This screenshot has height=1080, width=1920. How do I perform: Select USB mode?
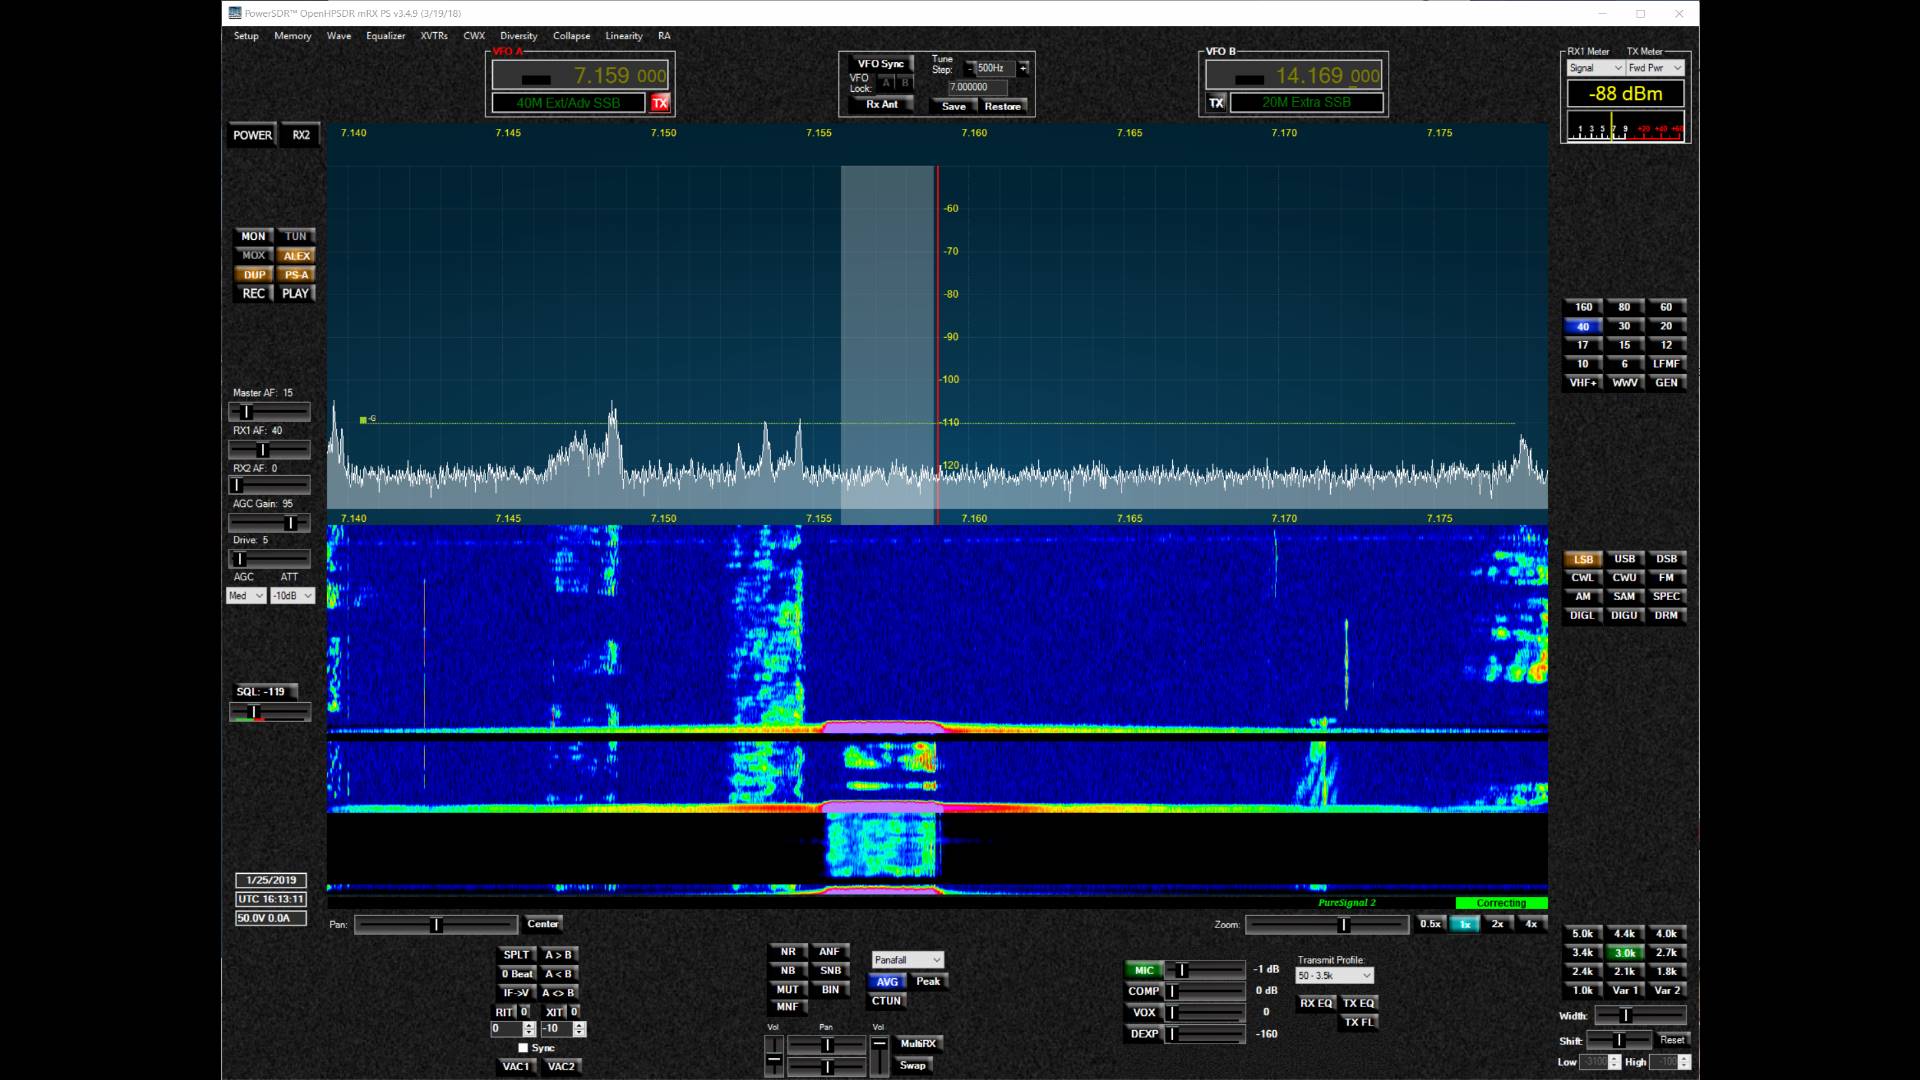coord(1625,560)
